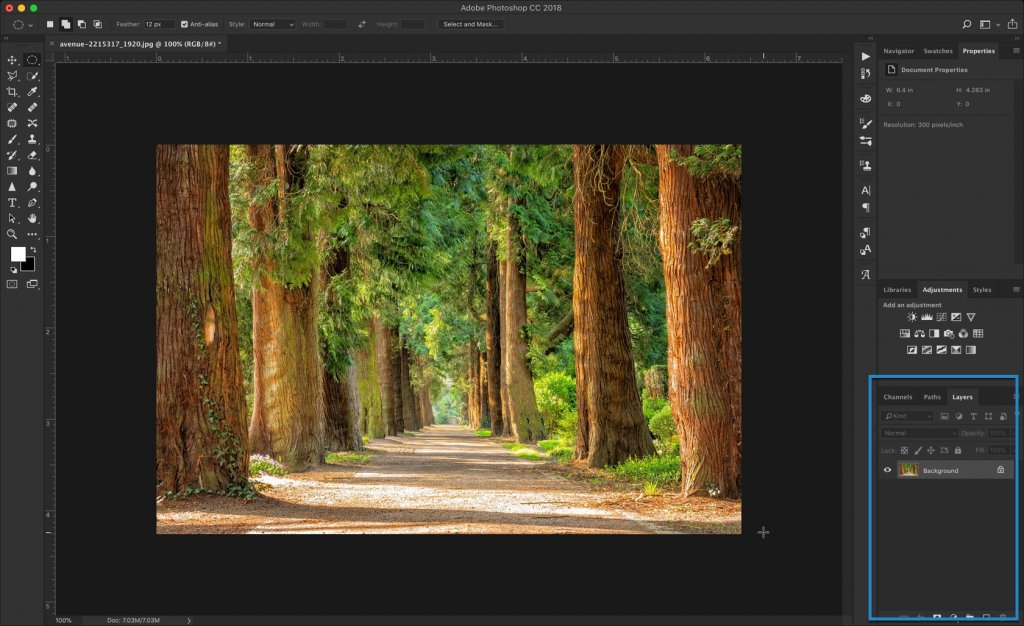
Task: Select the Move tool
Action: (12, 59)
